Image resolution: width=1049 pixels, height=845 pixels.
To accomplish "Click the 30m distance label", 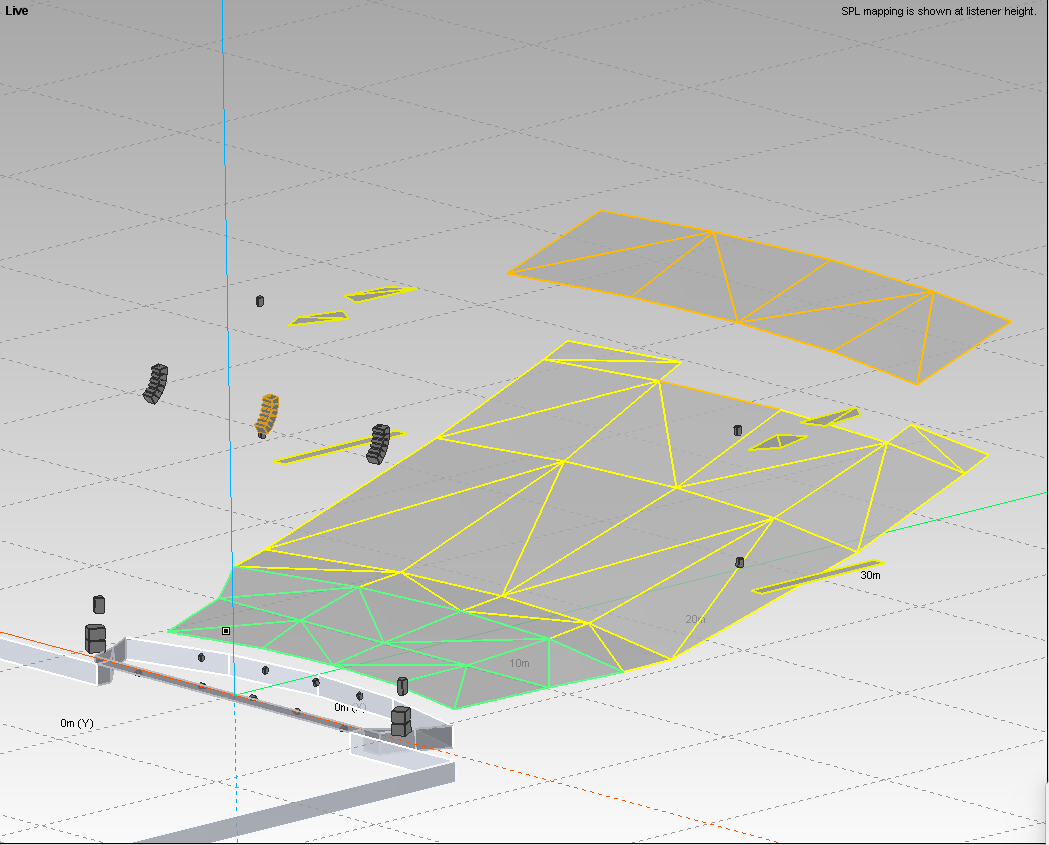I will [870, 575].
